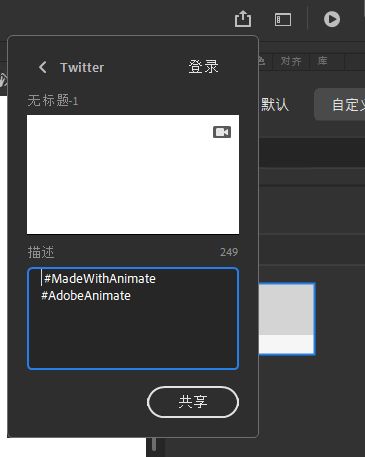
Task: Go back using the arrow beside Twitter
Action: pyautogui.click(x=43, y=67)
